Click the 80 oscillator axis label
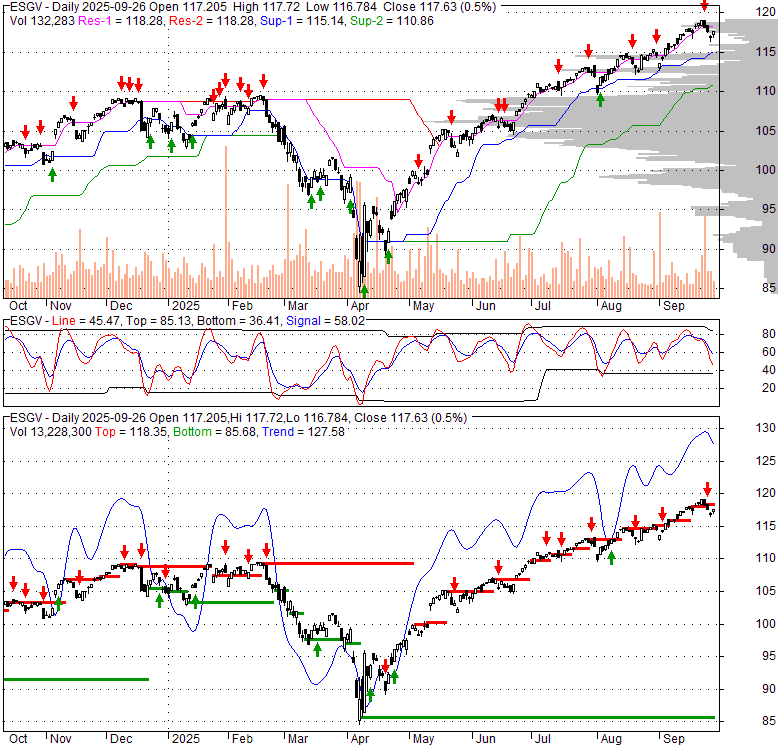 [x=769, y=334]
